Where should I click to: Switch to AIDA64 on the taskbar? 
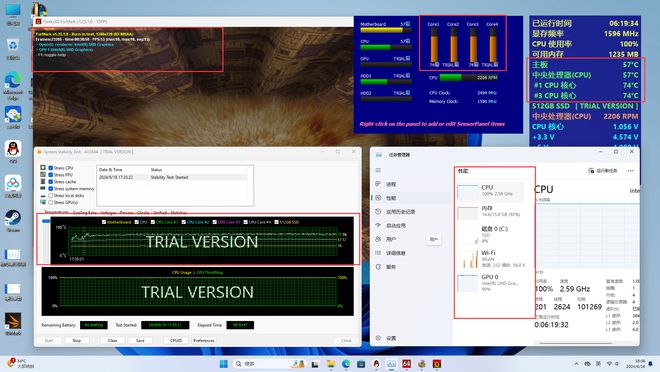[407, 364]
